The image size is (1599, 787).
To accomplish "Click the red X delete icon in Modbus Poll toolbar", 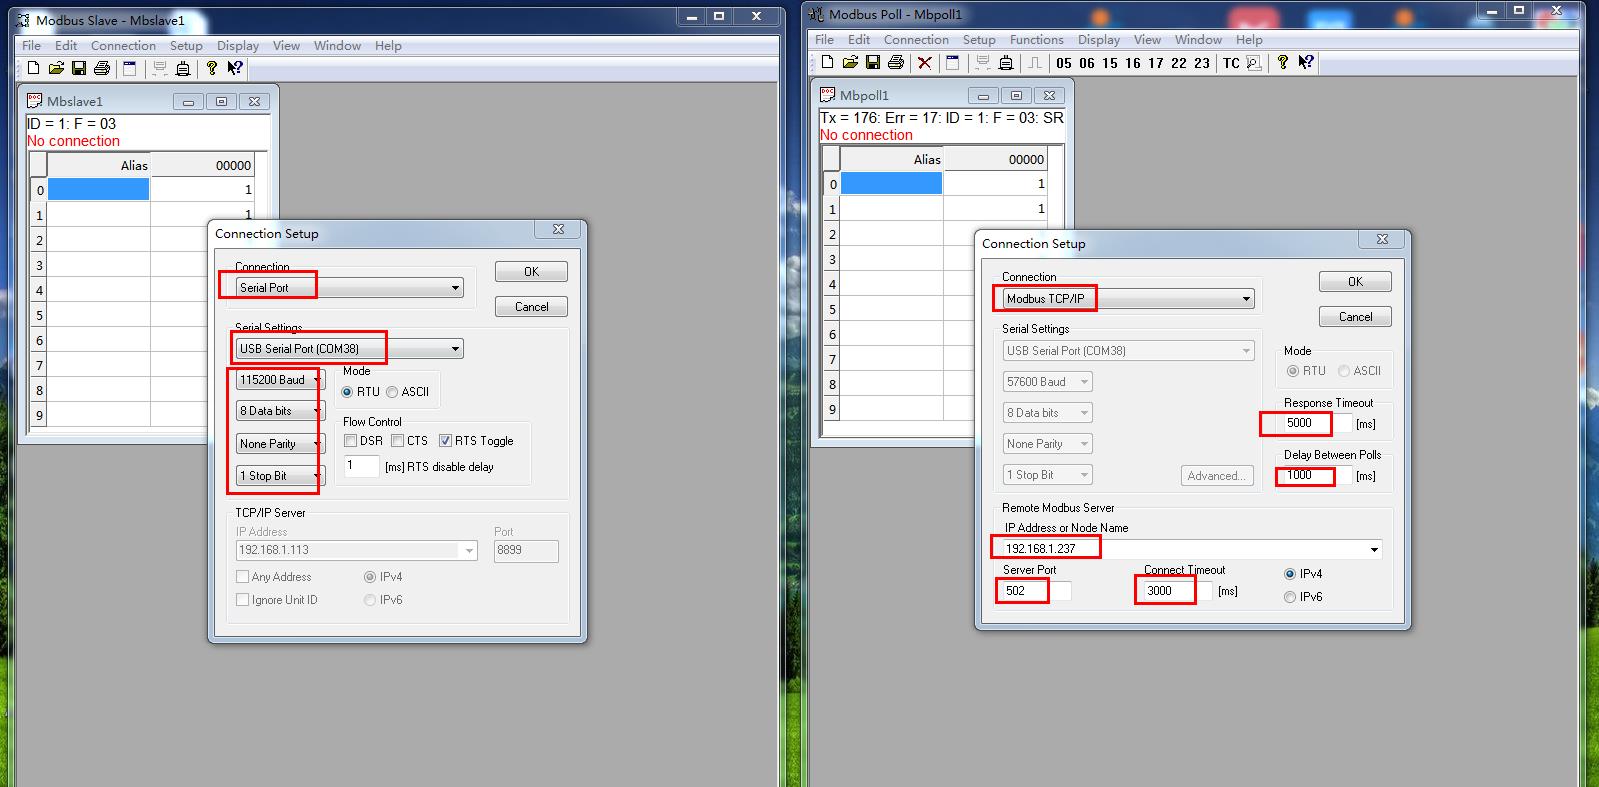I will point(925,63).
